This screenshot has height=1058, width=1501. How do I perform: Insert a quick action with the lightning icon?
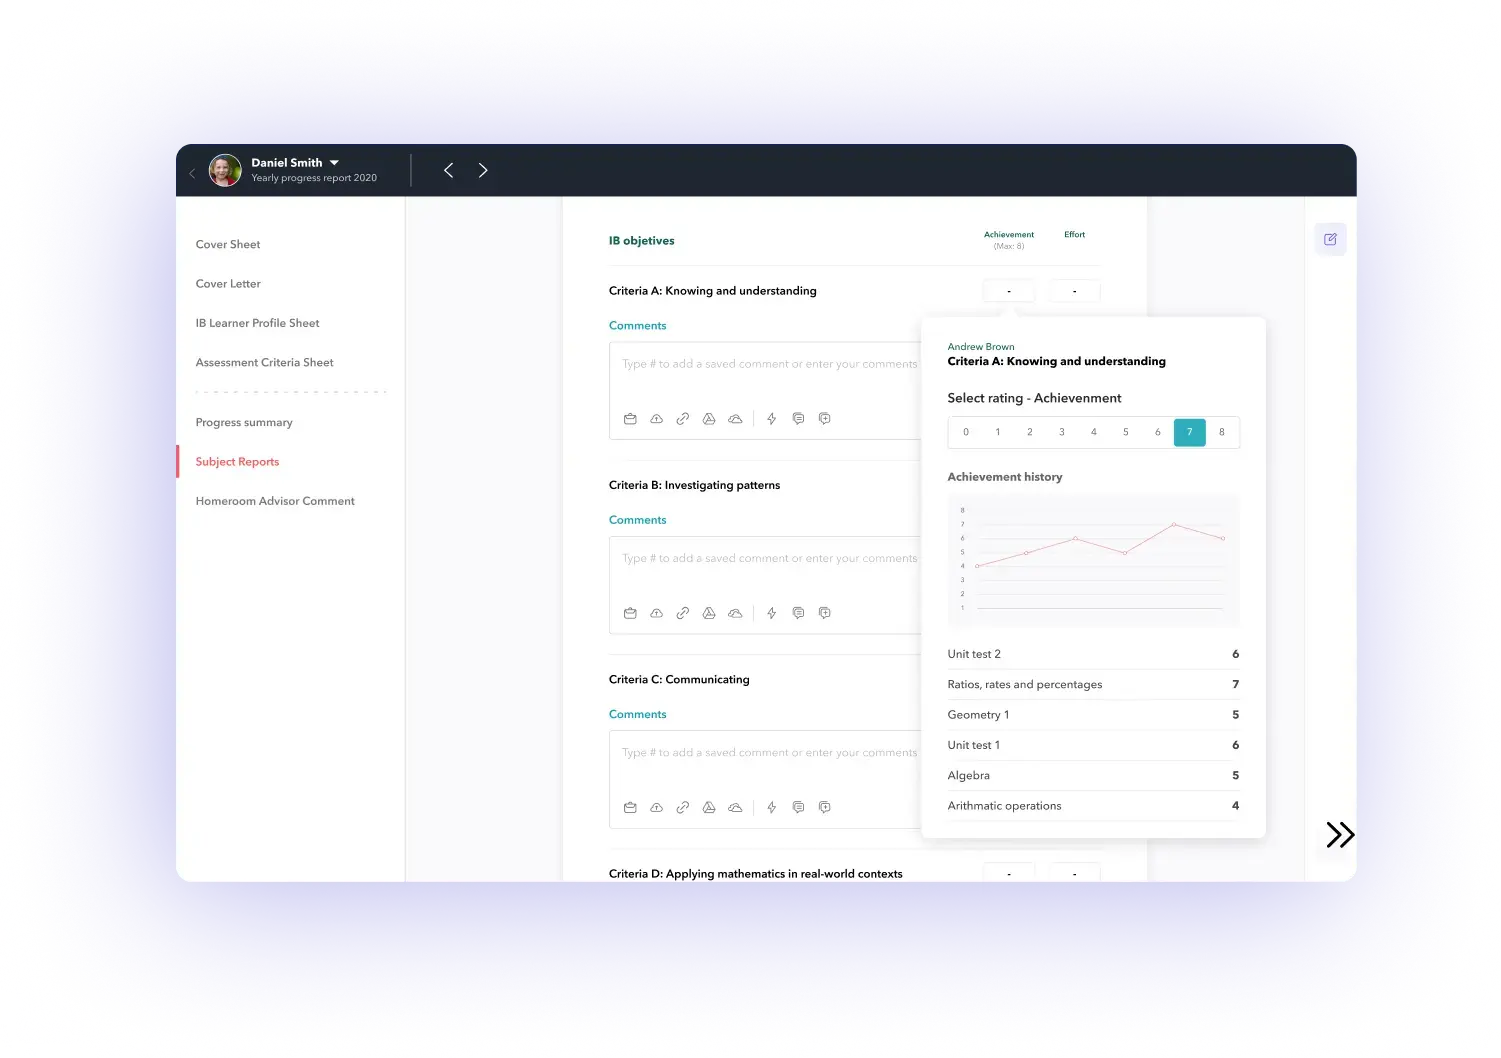tap(771, 418)
